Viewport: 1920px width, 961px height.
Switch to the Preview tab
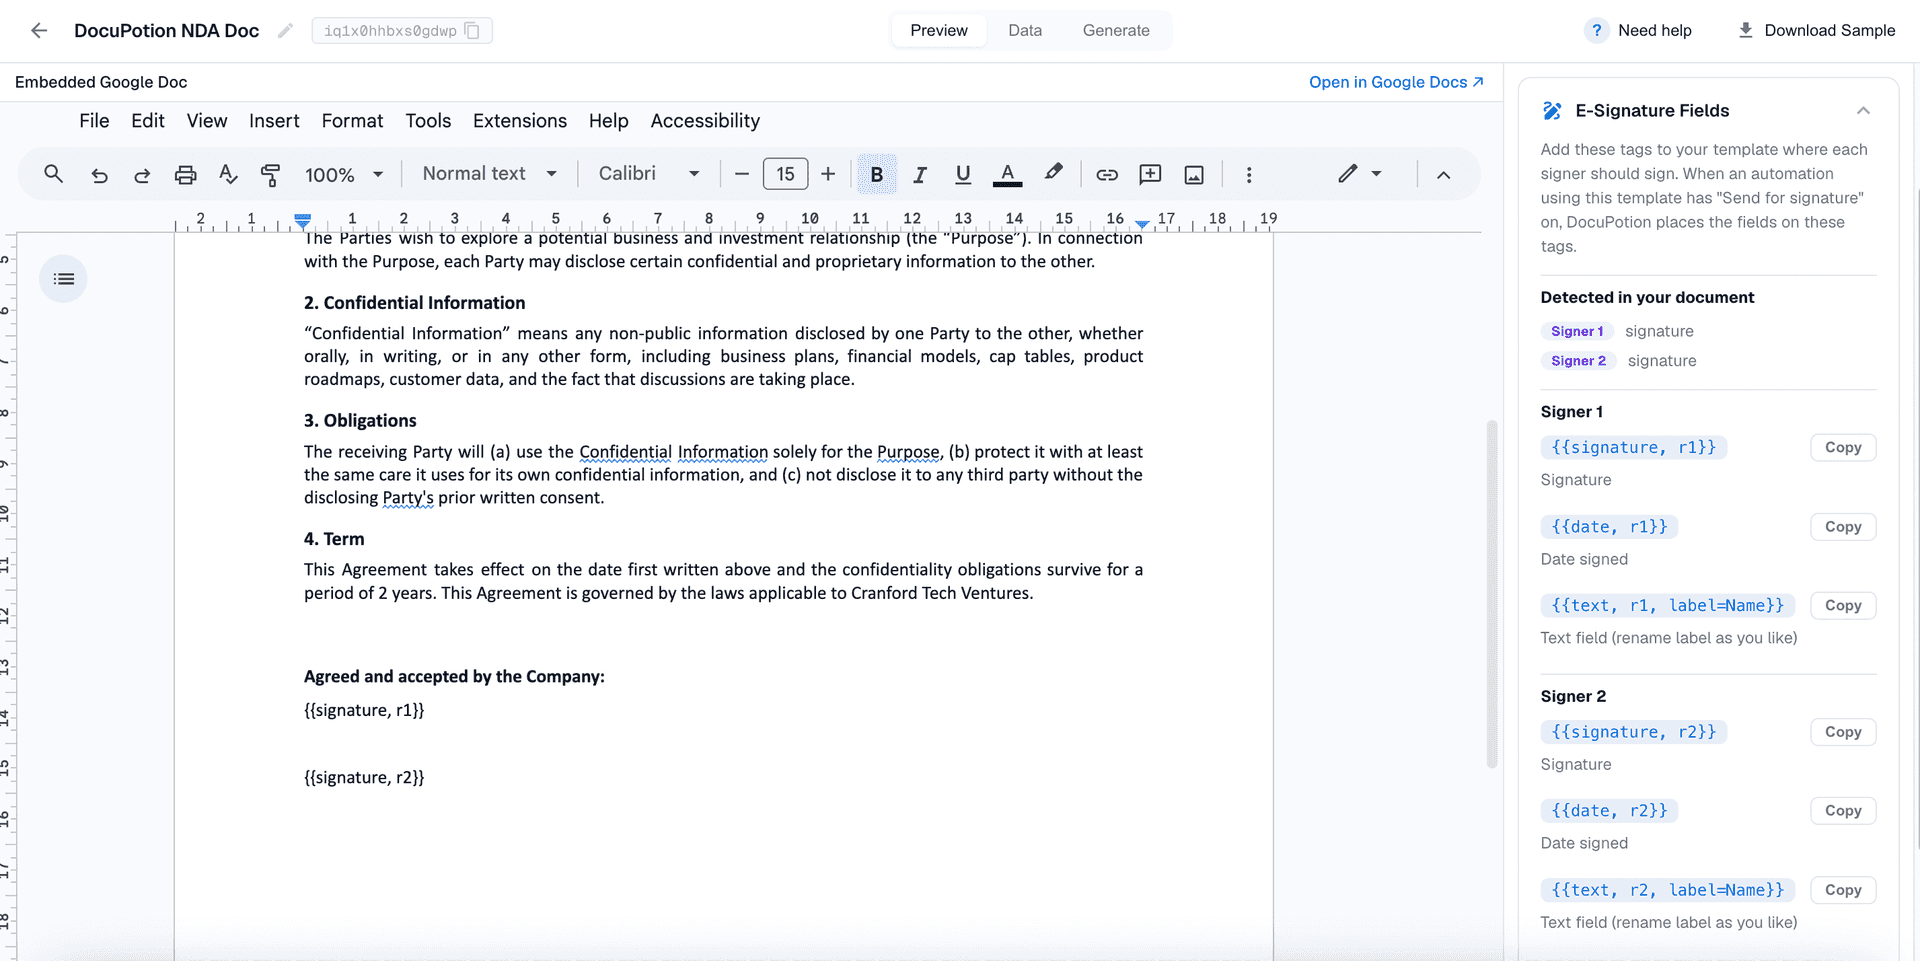point(939,30)
